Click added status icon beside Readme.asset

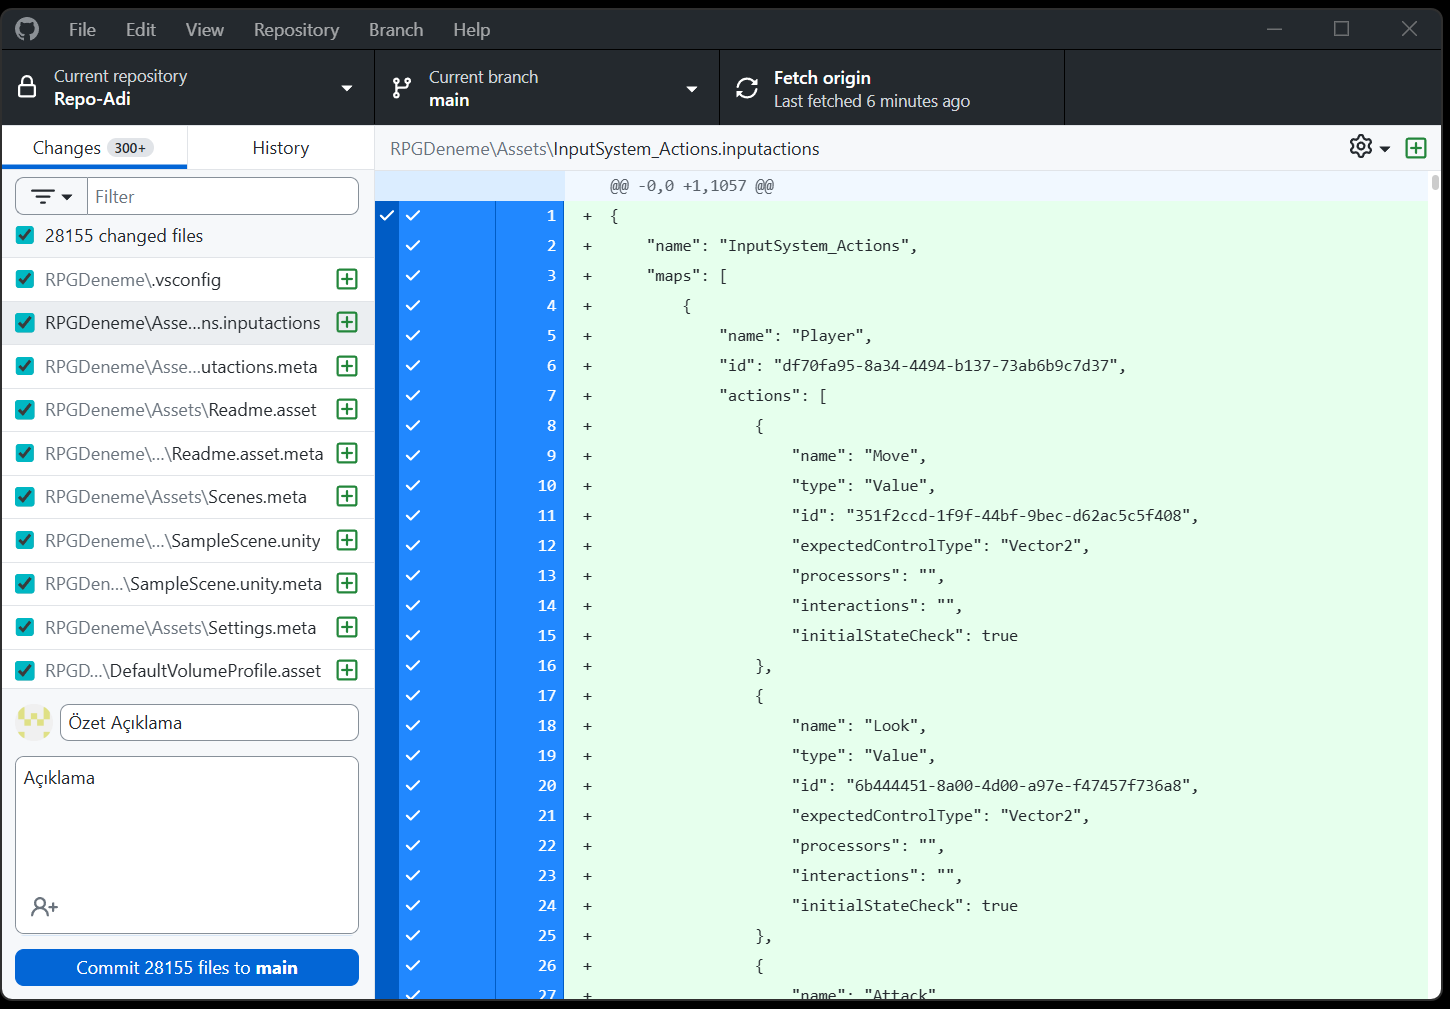coord(347,409)
